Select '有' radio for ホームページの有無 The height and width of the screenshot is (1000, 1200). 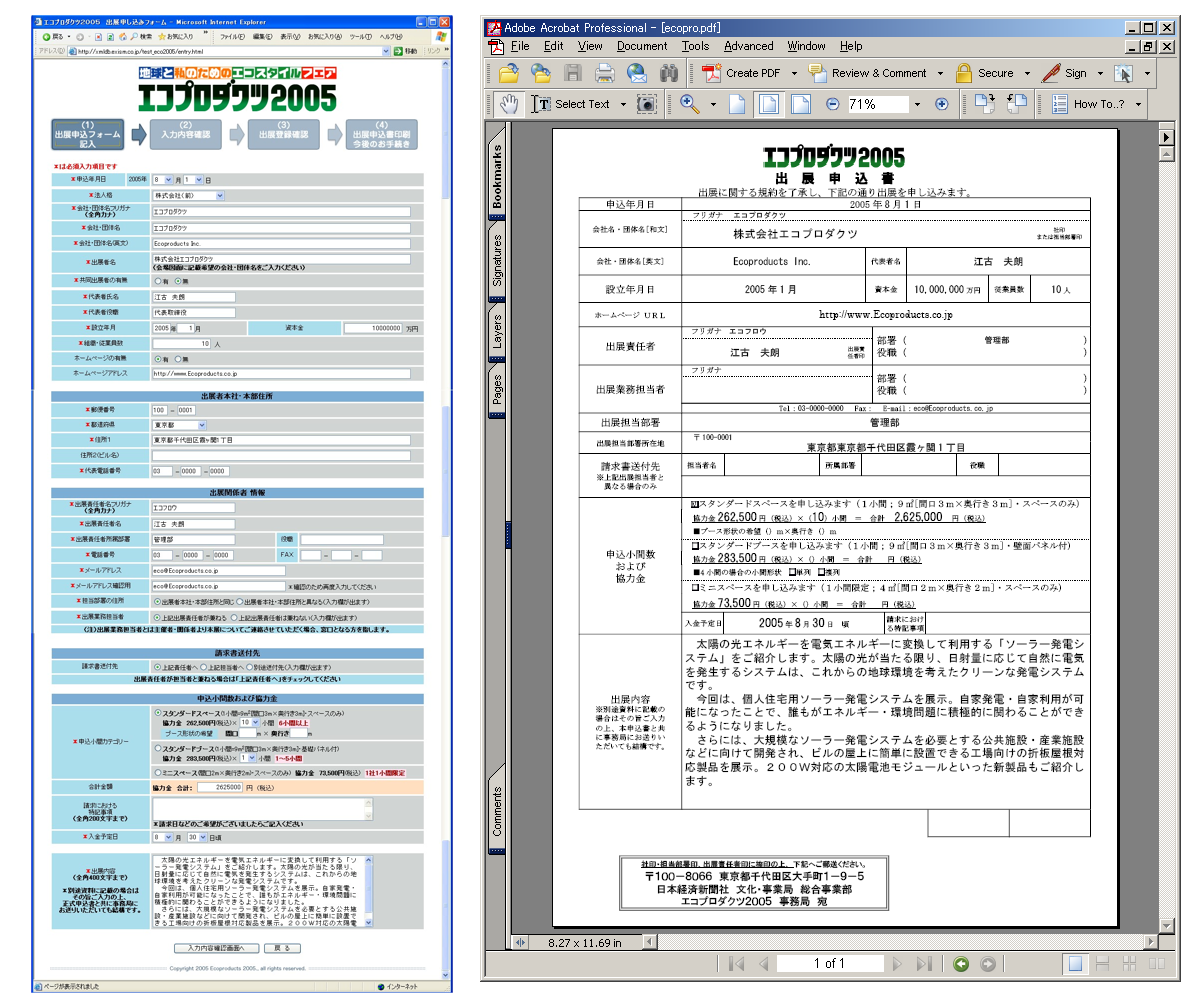pos(157,359)
